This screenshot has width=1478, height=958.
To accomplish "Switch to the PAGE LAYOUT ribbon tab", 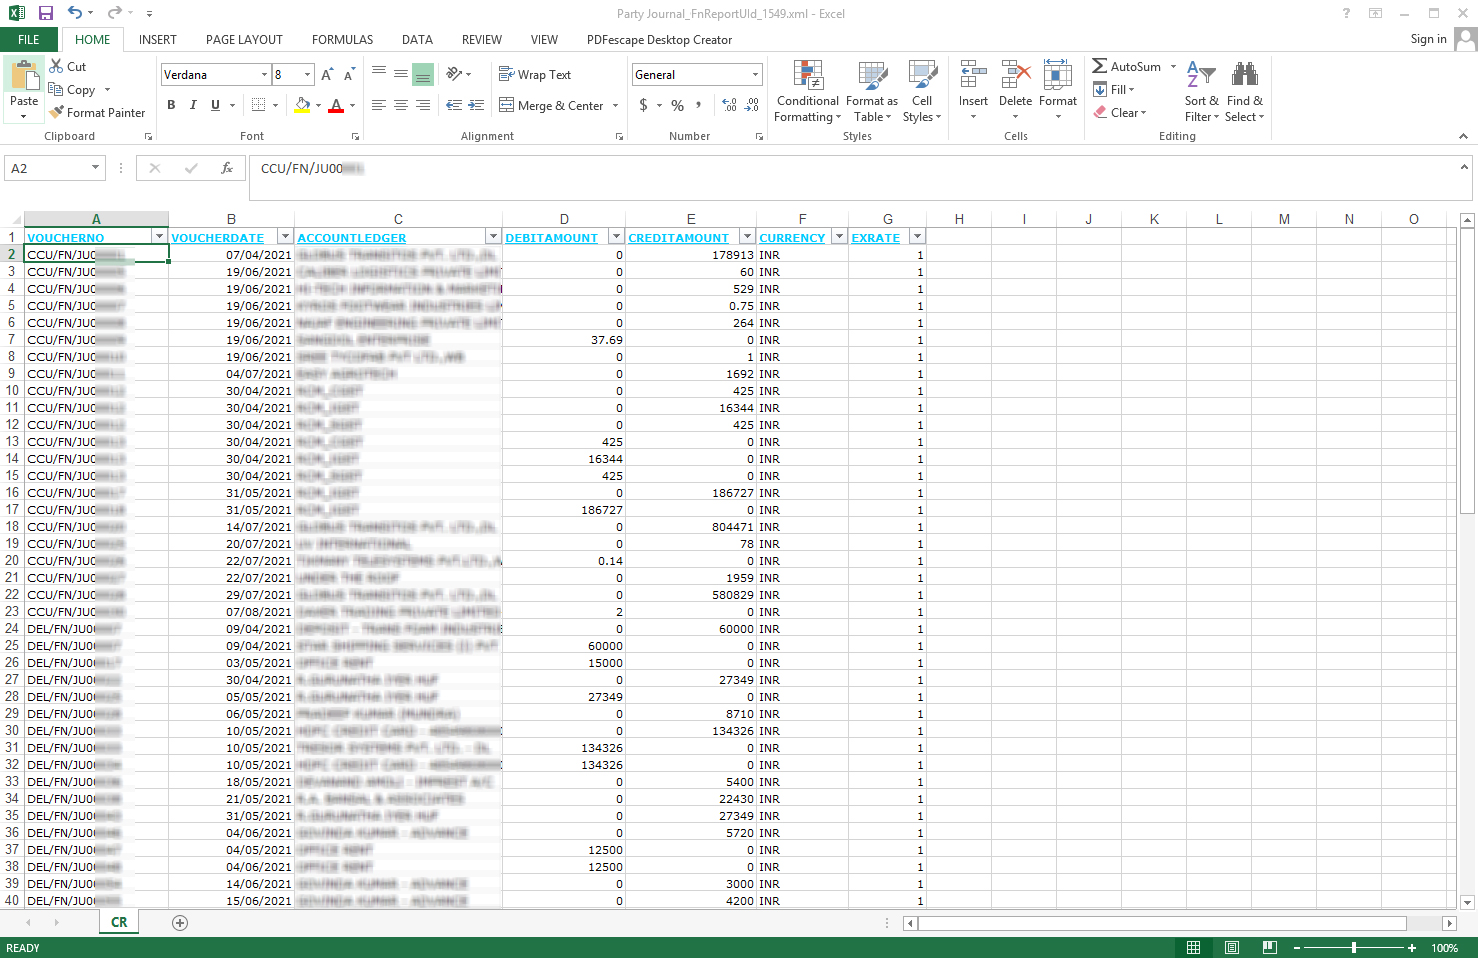I will 244,40.
